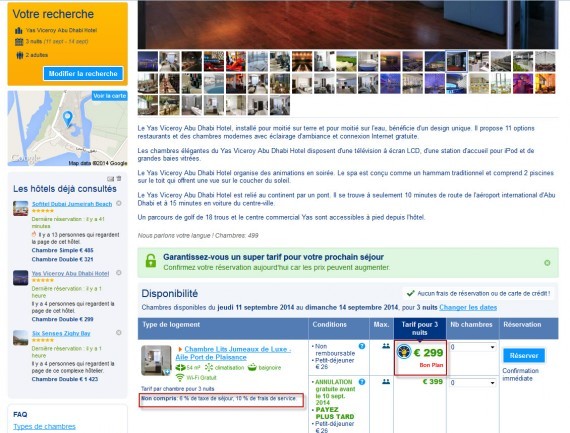The height and width of the screenshot is (433, 570).
Task: Open Chambre Lits Jumeaux de Luxe room link
Action: (x=233, y=353)
